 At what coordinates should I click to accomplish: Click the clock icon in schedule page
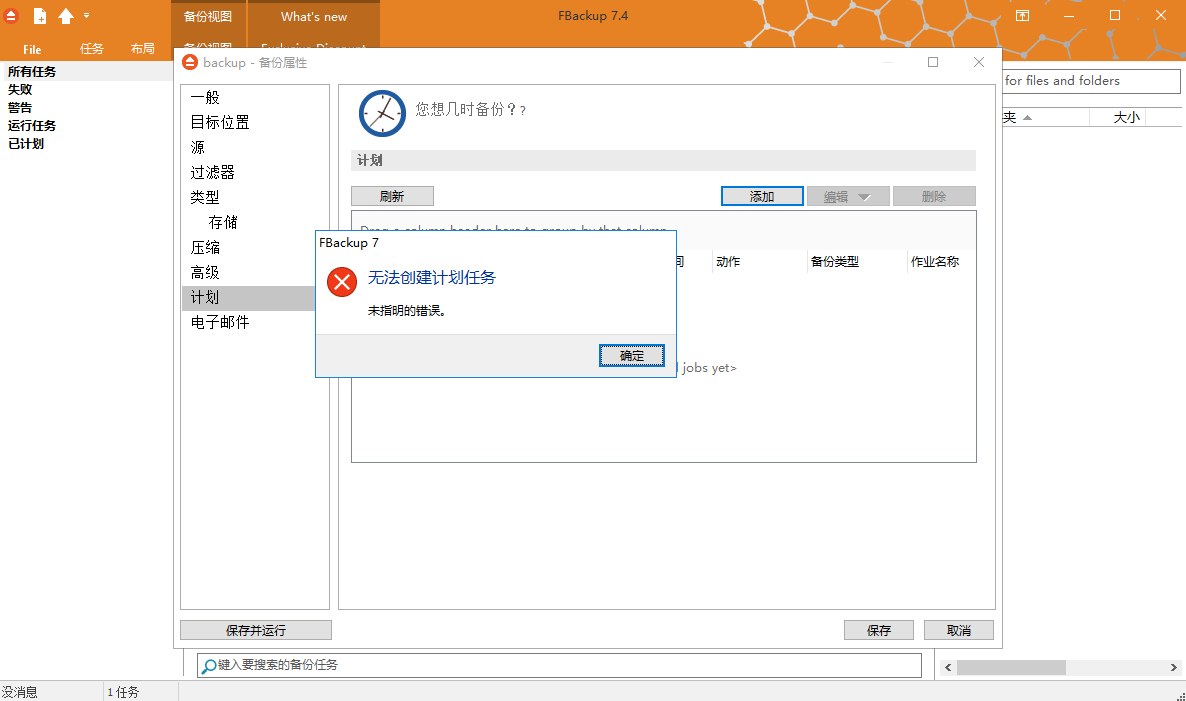382,113
